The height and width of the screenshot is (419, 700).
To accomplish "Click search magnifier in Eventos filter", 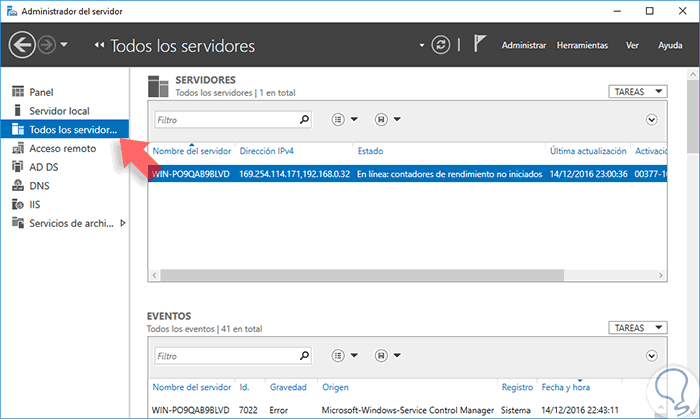I will [x=304, y=356].
